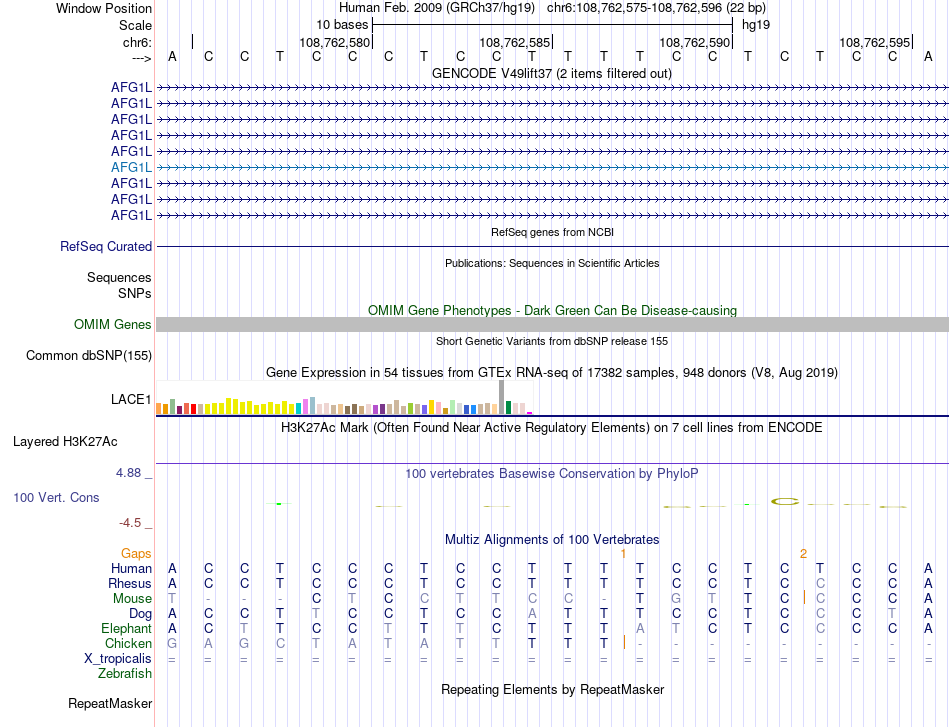Click the OMIM Genes track label
This screenshot has height=727, width=950.
(x=113, y=325)
